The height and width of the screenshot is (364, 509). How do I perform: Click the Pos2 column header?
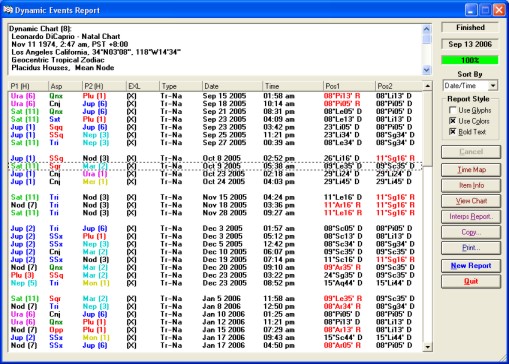point(399,86)
